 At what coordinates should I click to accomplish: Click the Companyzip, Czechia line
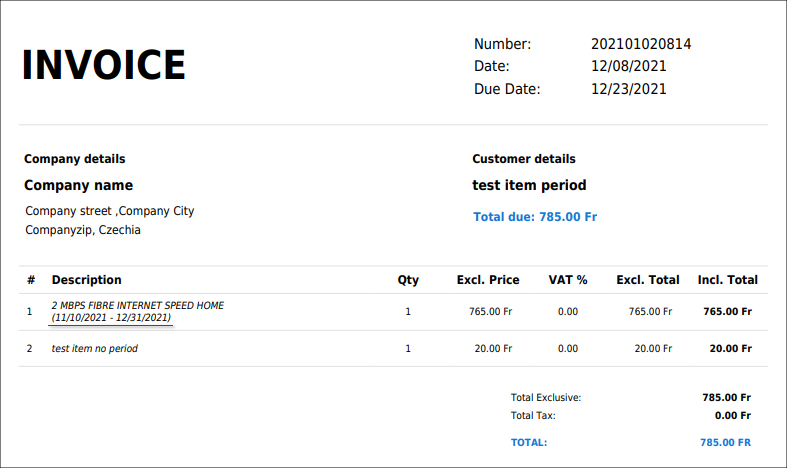pos(82,230)
